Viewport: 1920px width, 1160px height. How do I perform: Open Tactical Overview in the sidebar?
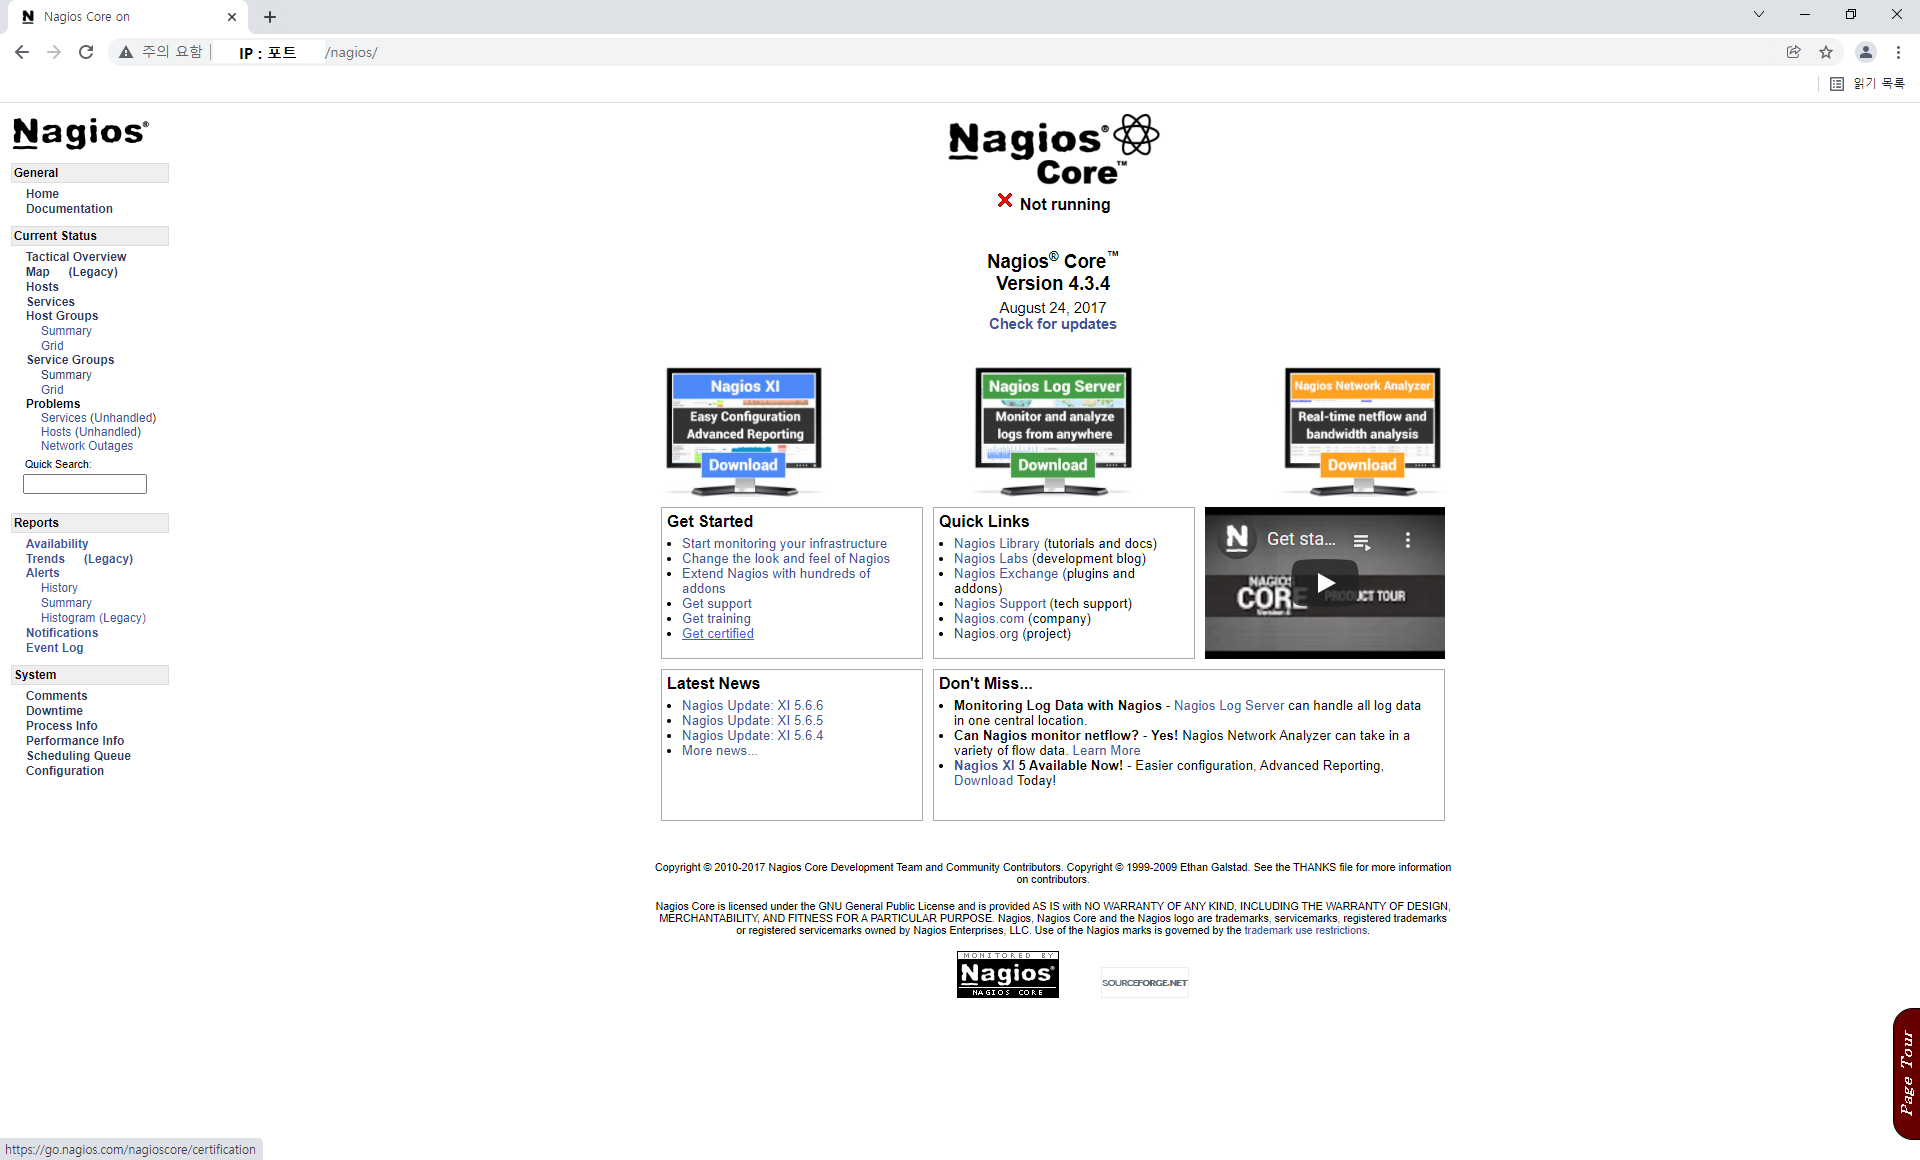[76, 257]
